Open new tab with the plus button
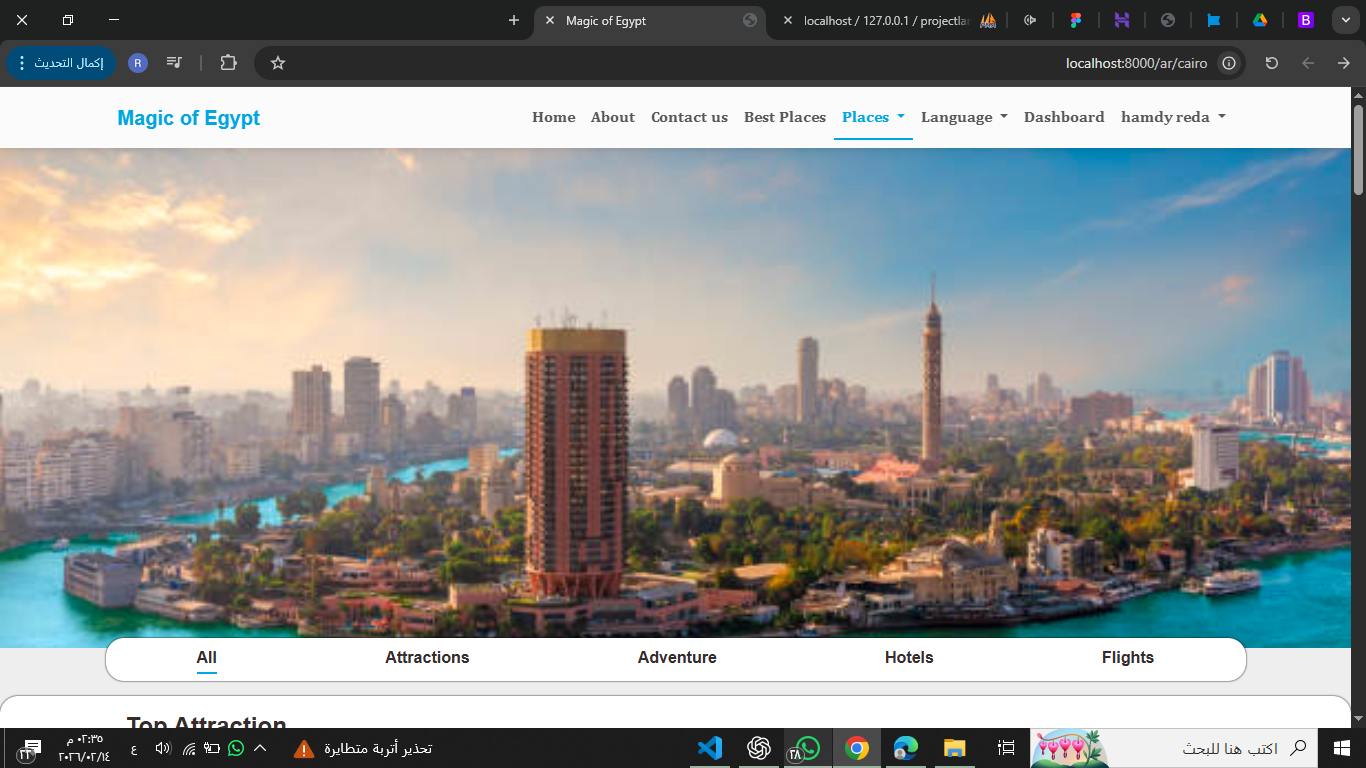Viewport: 1366px width, 768px height. click(x=514, y=20)
